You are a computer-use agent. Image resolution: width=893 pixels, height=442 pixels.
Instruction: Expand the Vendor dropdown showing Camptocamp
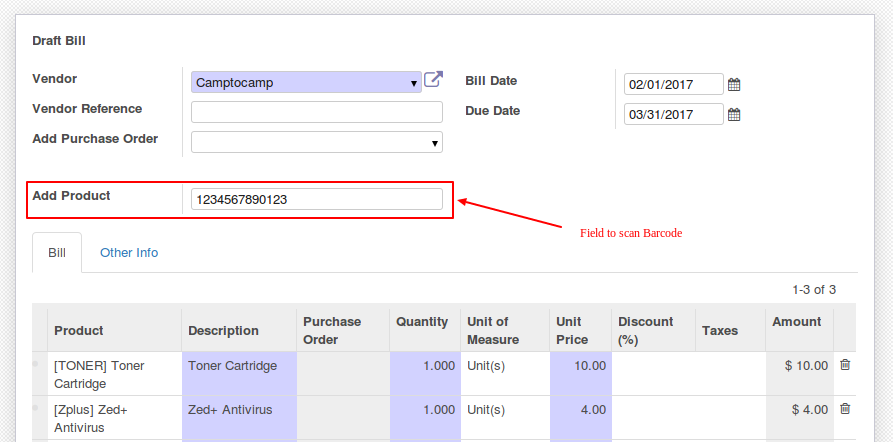point(306,82)
